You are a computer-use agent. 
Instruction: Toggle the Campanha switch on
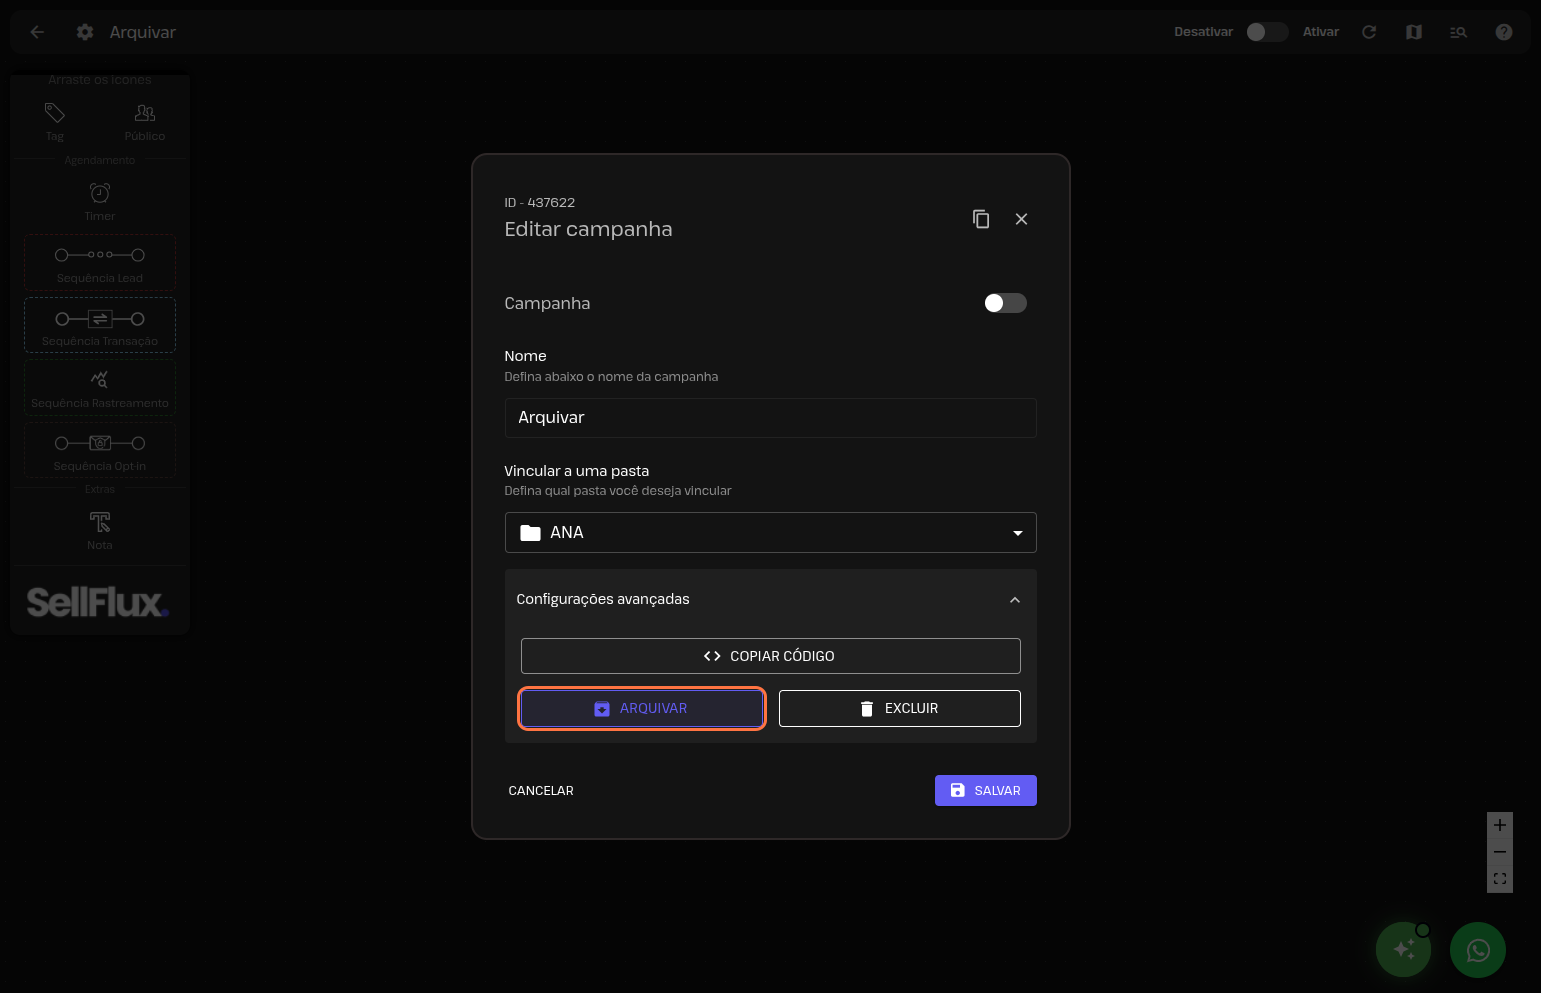(x=1005, y=303)
